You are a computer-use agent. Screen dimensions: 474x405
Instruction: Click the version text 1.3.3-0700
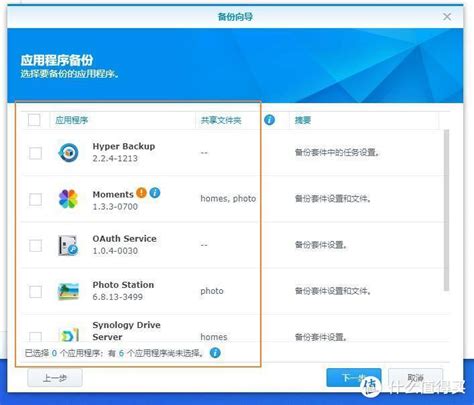[115, 207]
